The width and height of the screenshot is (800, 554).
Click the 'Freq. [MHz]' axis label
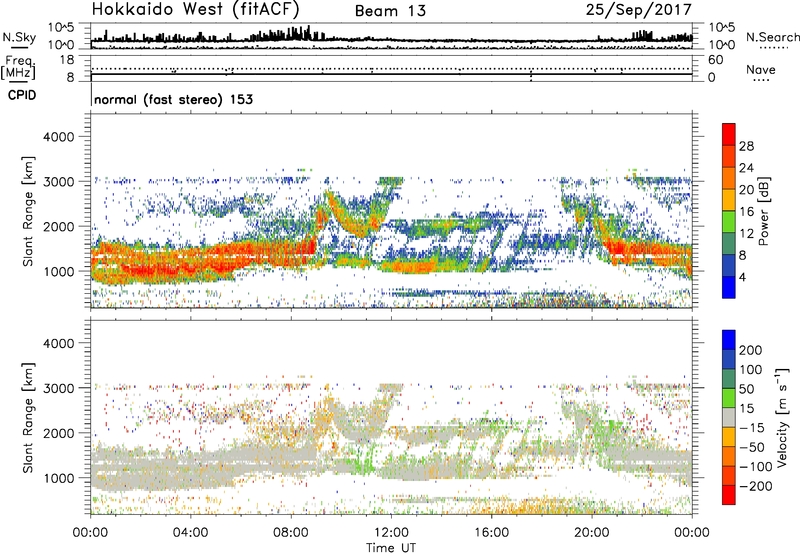click(x=18, y=67)
